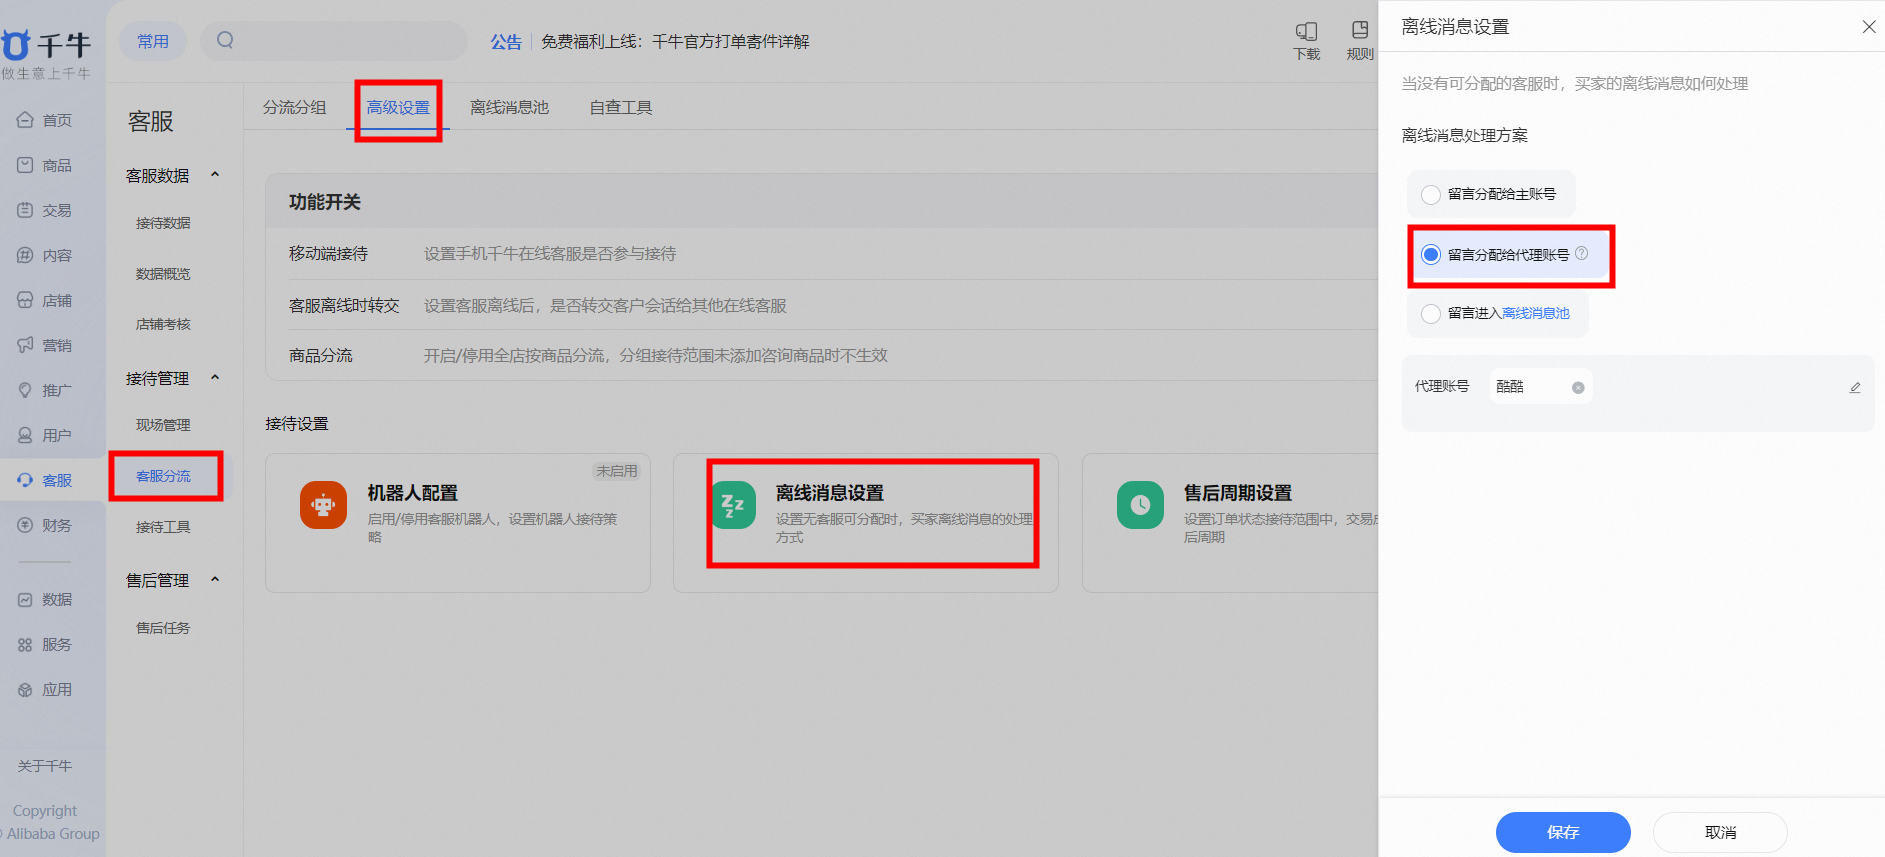Select 留言进入离线消息池 radio option
1885x857 pixels.
point(1431,313)
